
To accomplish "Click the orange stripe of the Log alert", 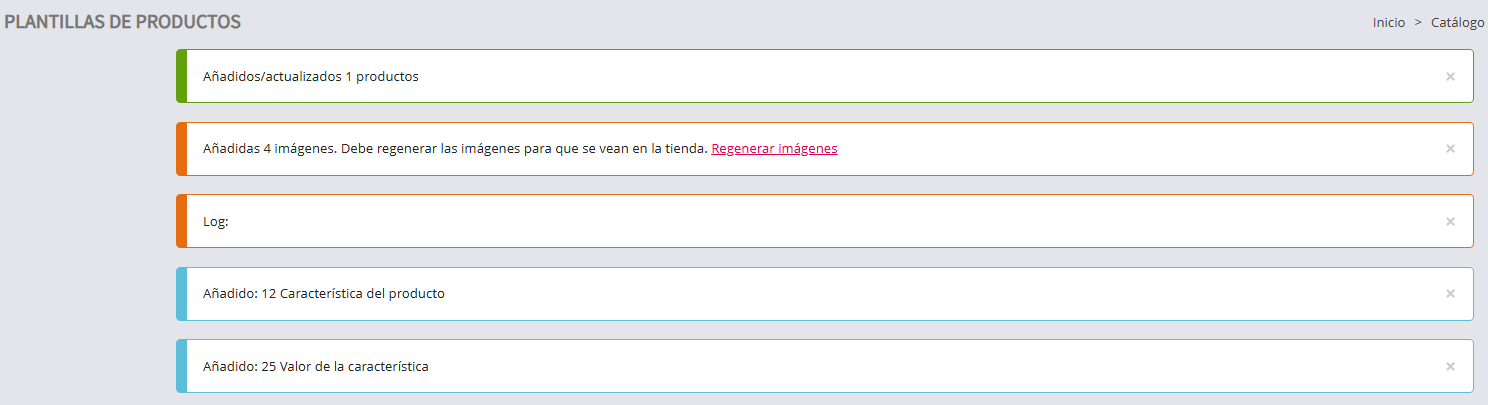I will (181, 221).
